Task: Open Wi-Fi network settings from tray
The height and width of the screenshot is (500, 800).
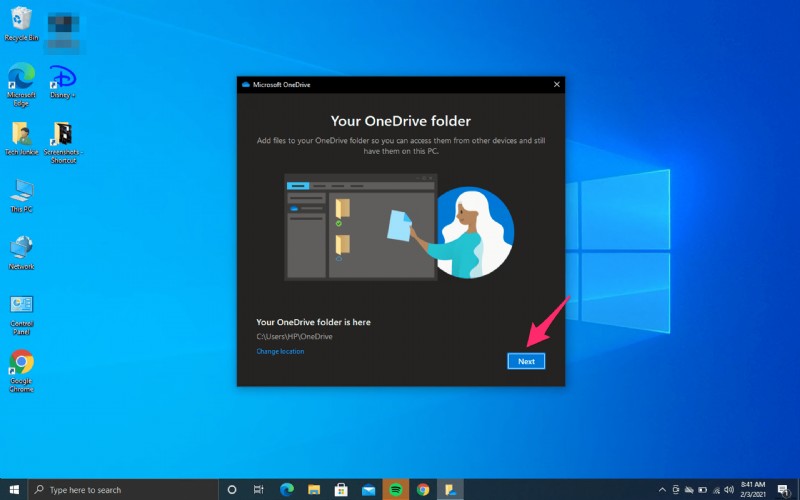Action: [716, 490]
